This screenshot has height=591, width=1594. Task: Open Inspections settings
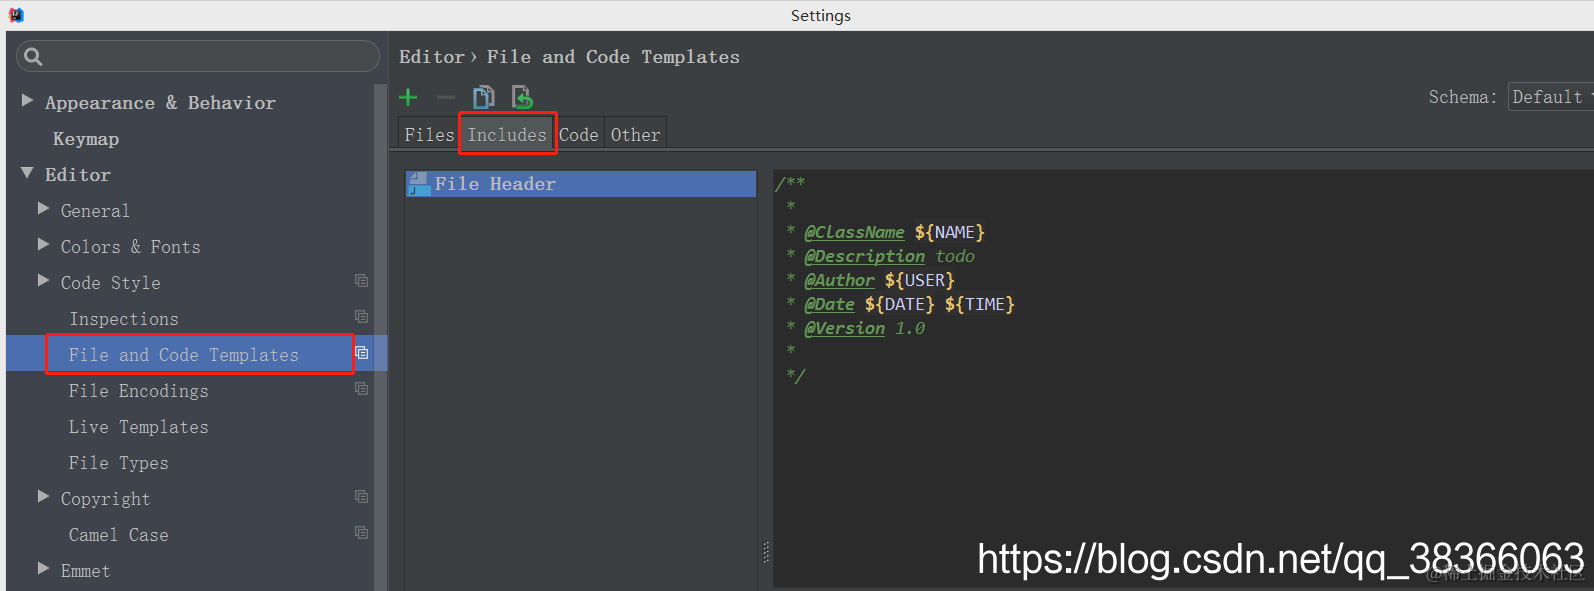[x=124, y=319]
